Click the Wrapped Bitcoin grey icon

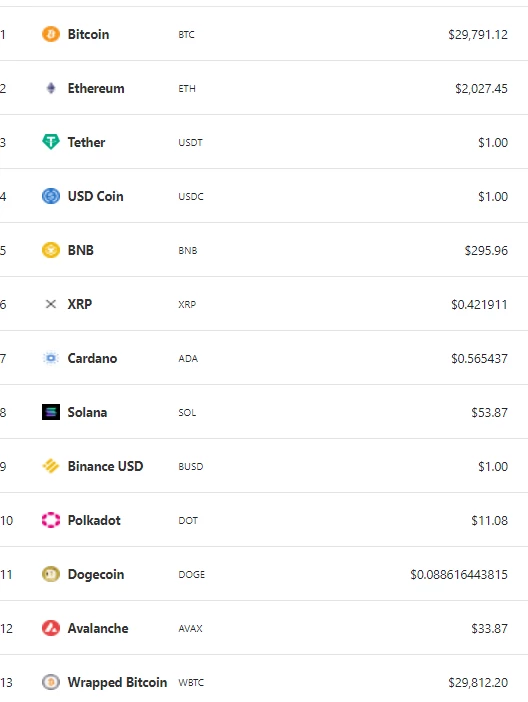click(51, 682)
